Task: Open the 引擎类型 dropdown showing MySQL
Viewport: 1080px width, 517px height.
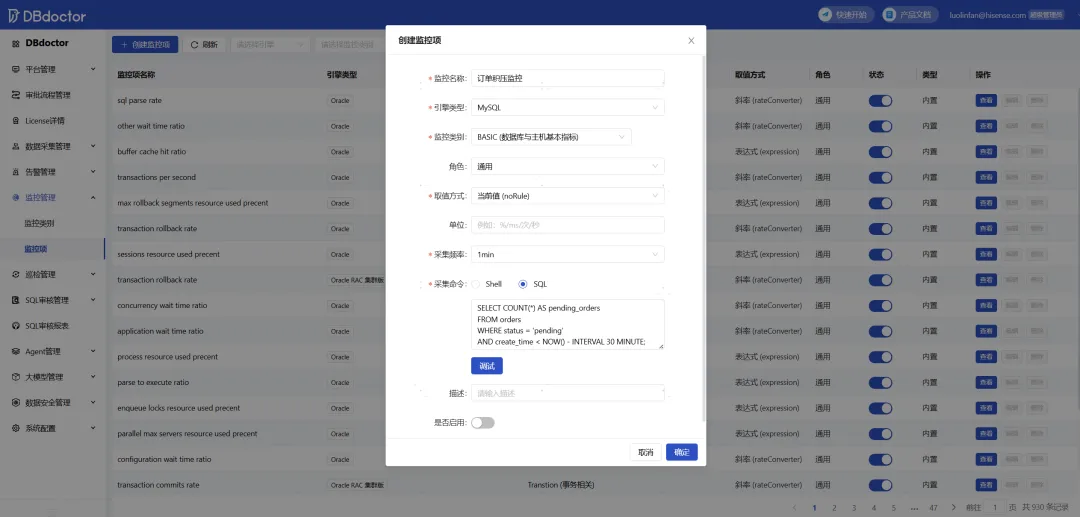Action: [568, 107]
